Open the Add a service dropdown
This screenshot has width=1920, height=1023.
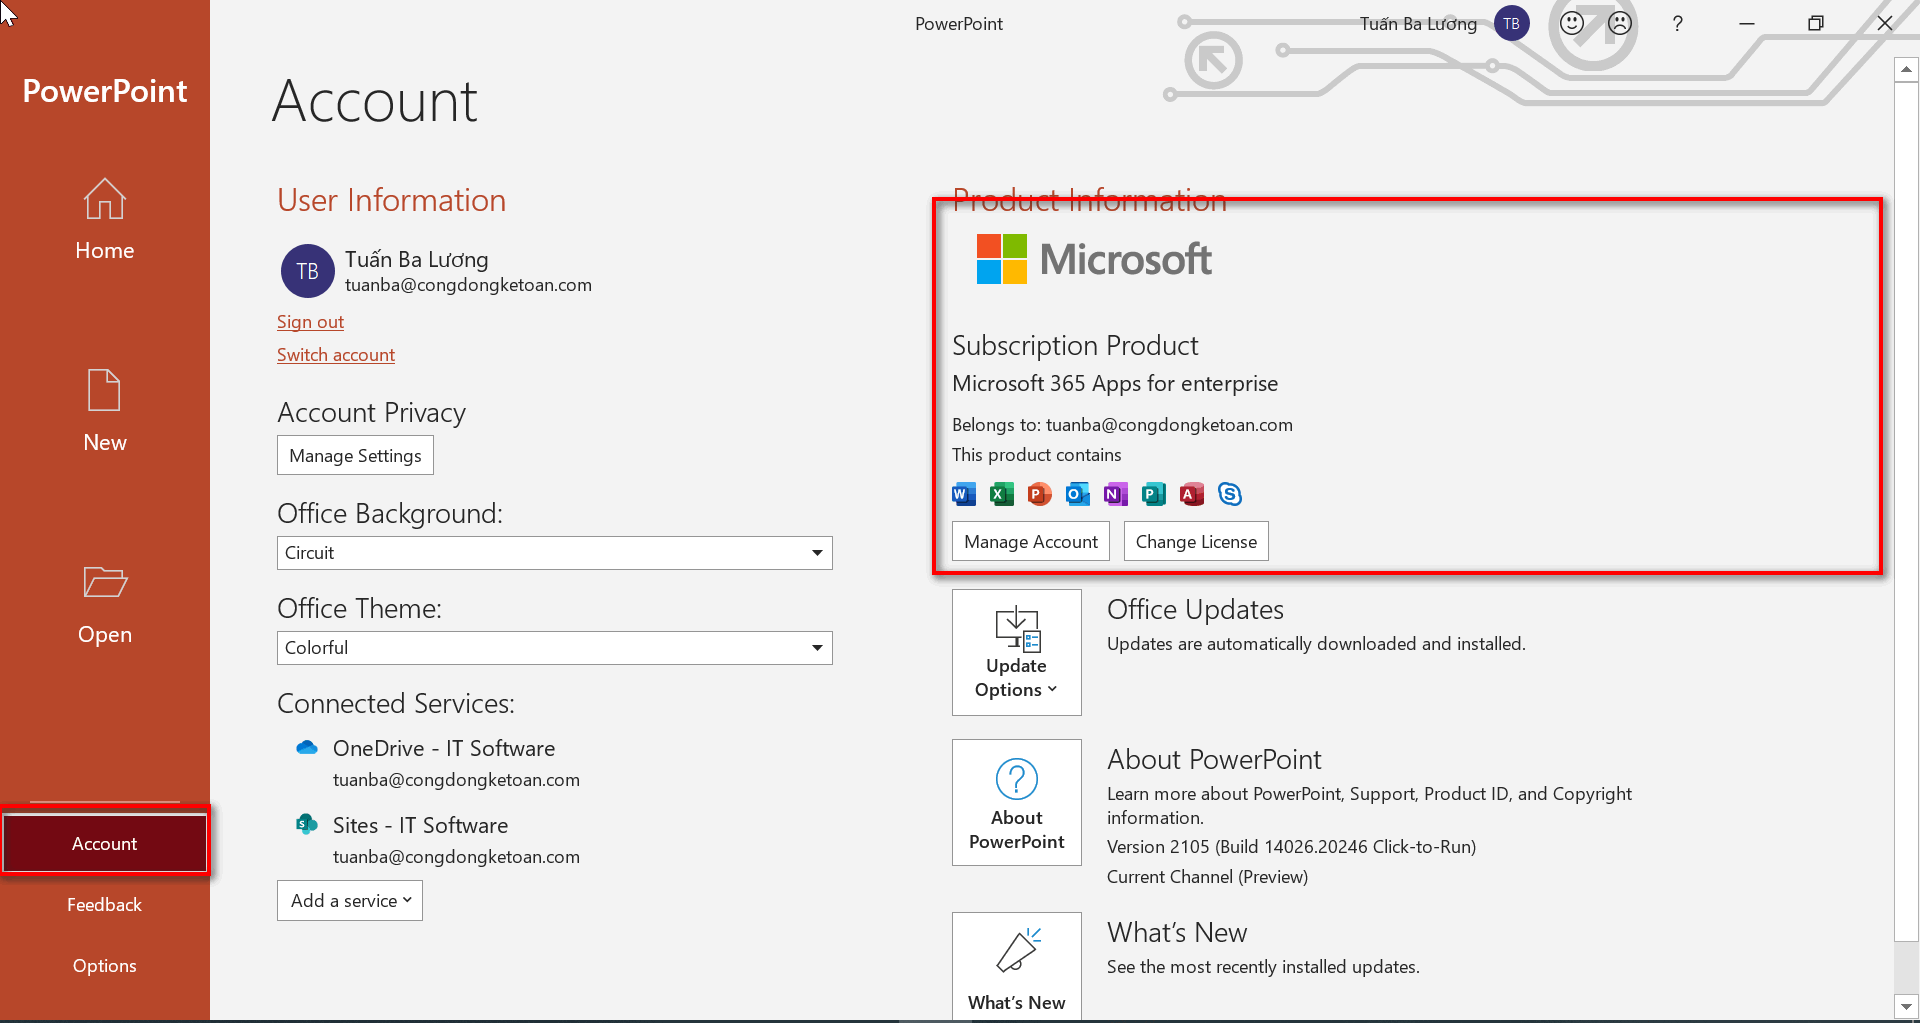click(x=350, y=900)
